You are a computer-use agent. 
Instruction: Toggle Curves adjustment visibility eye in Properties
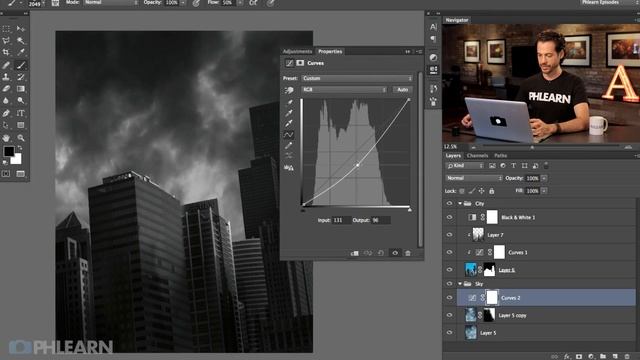(x=395, y=253)
